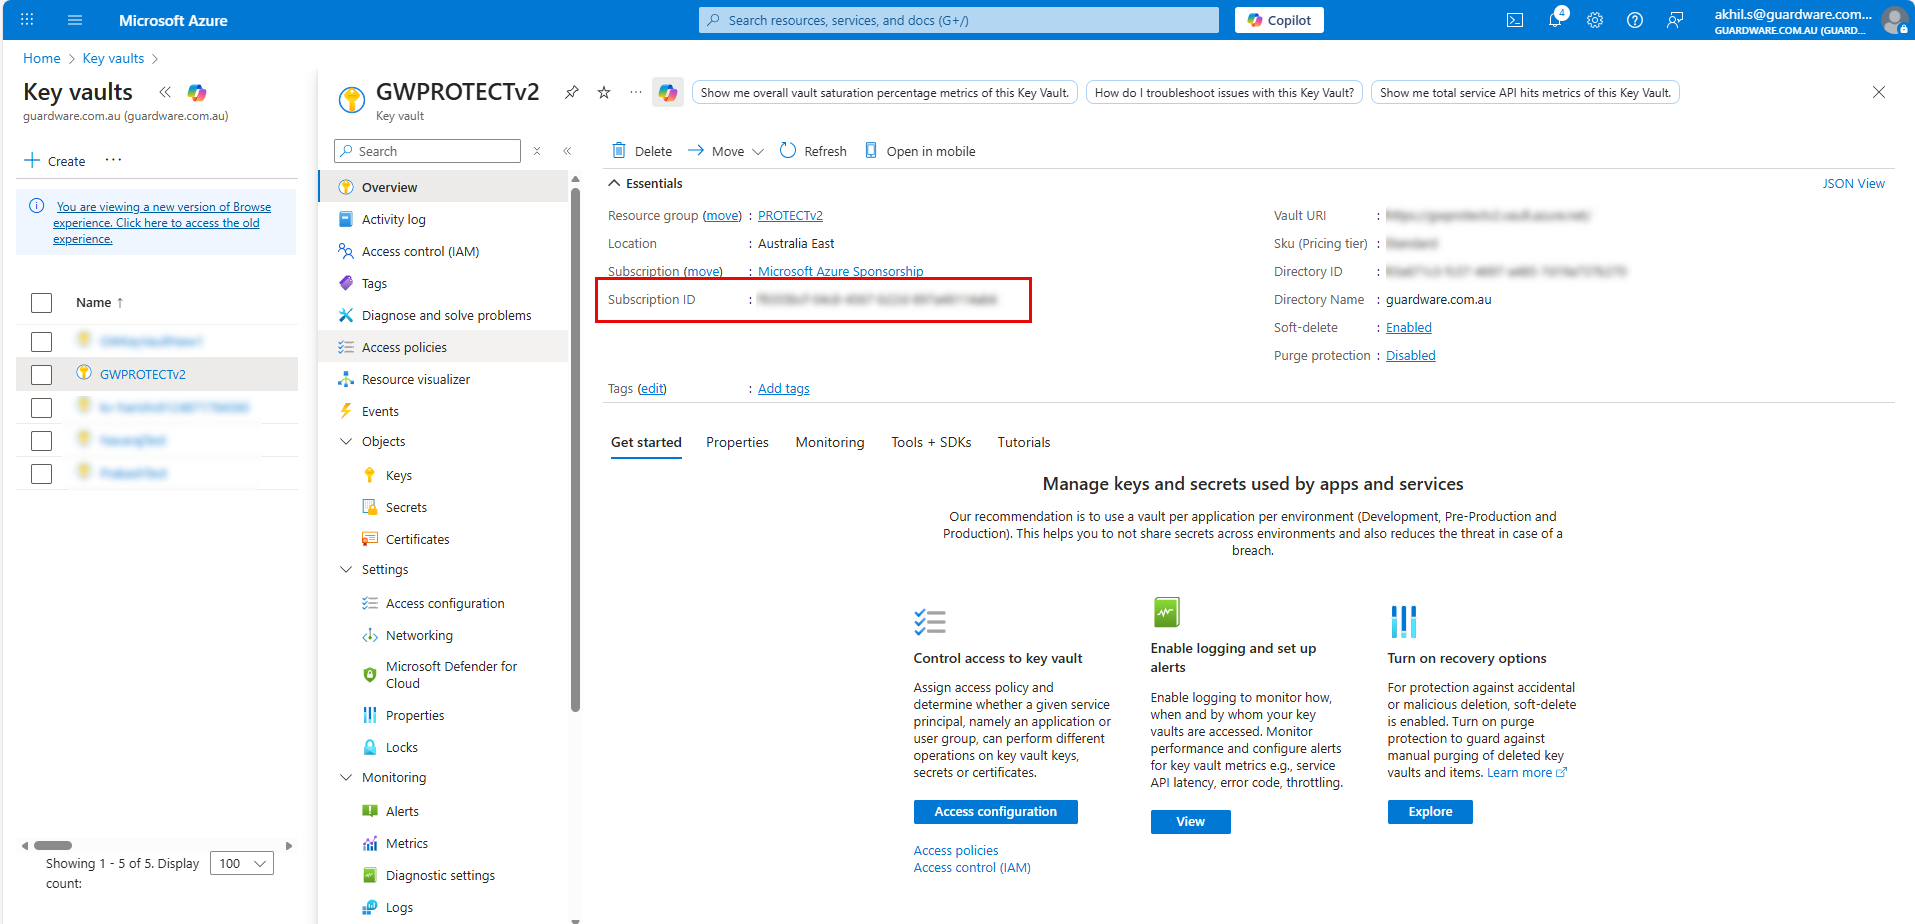The height and width of the screenshot is (924, 1915).
Task: Collapse the Objects section in the sidebar
Action: click(x=346, y=441)
